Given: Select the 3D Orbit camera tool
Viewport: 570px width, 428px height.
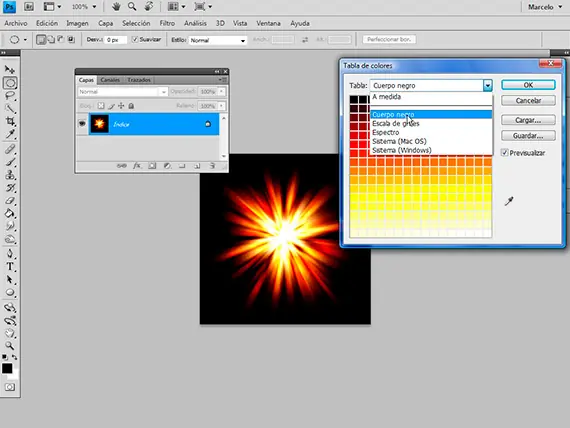Looking at the screenshot, I should (x=10, y=321).
